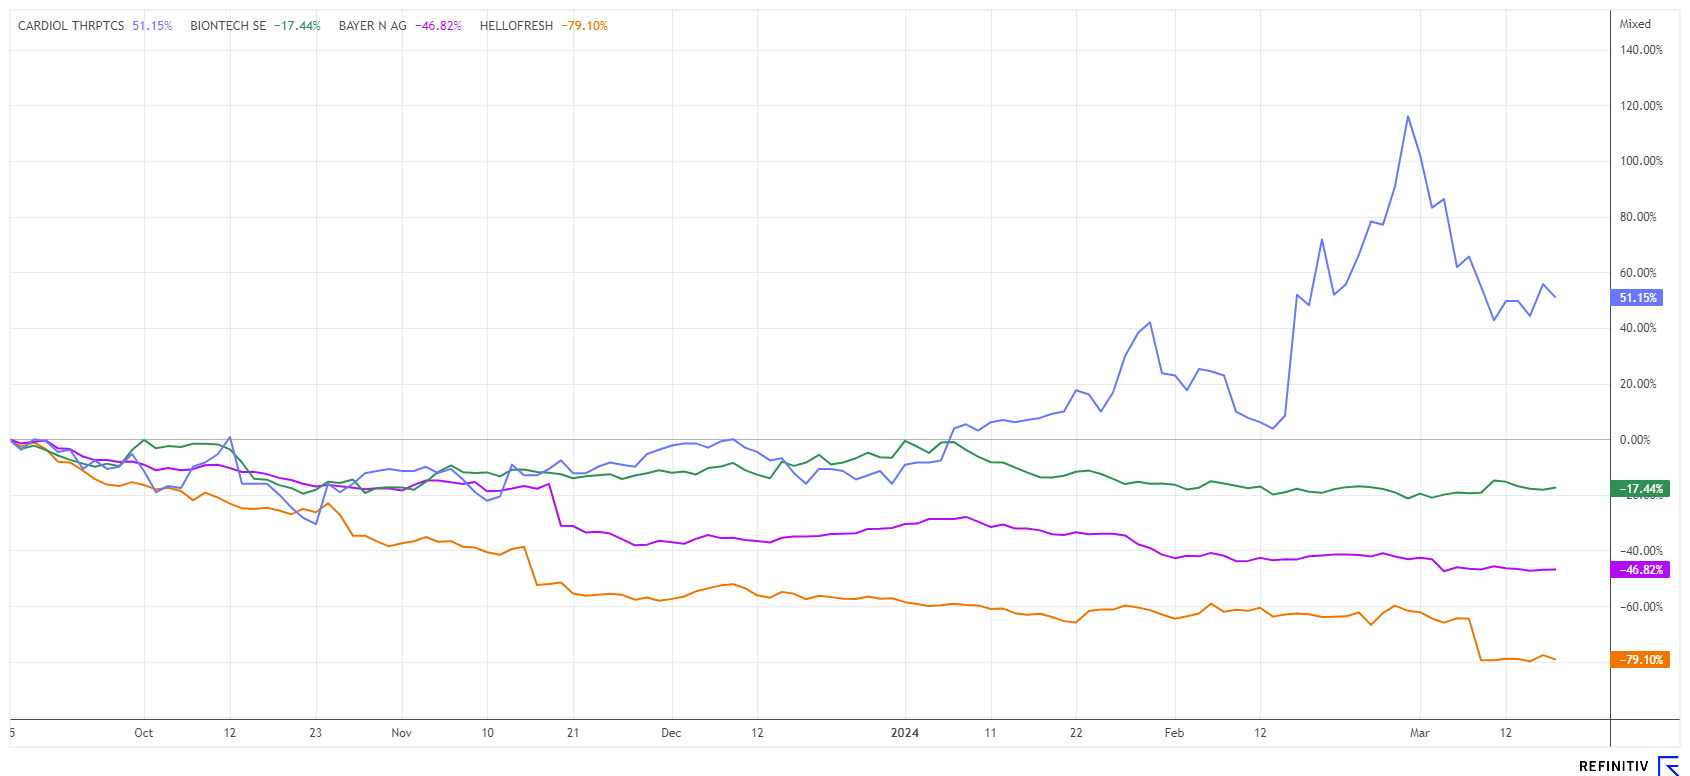
Task: Click the Oct label on time axis
Action: [x=144, y=733]
